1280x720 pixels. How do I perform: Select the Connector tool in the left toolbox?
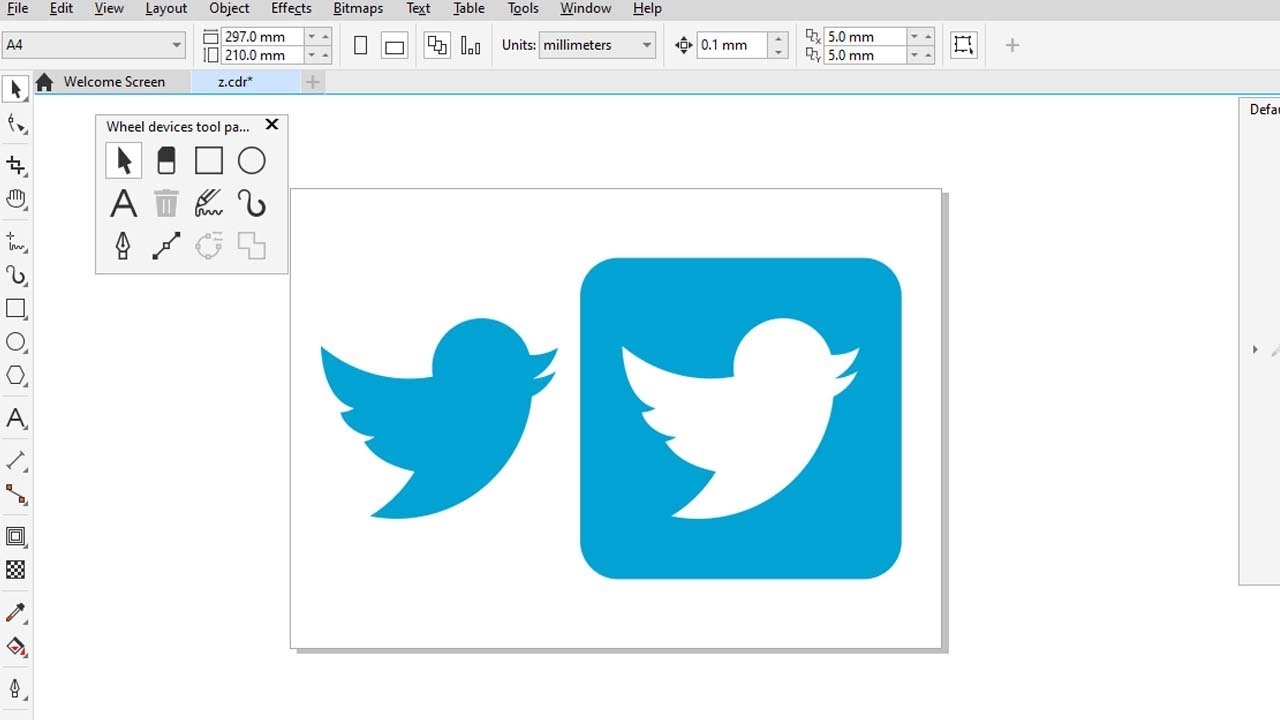point(15,494)
